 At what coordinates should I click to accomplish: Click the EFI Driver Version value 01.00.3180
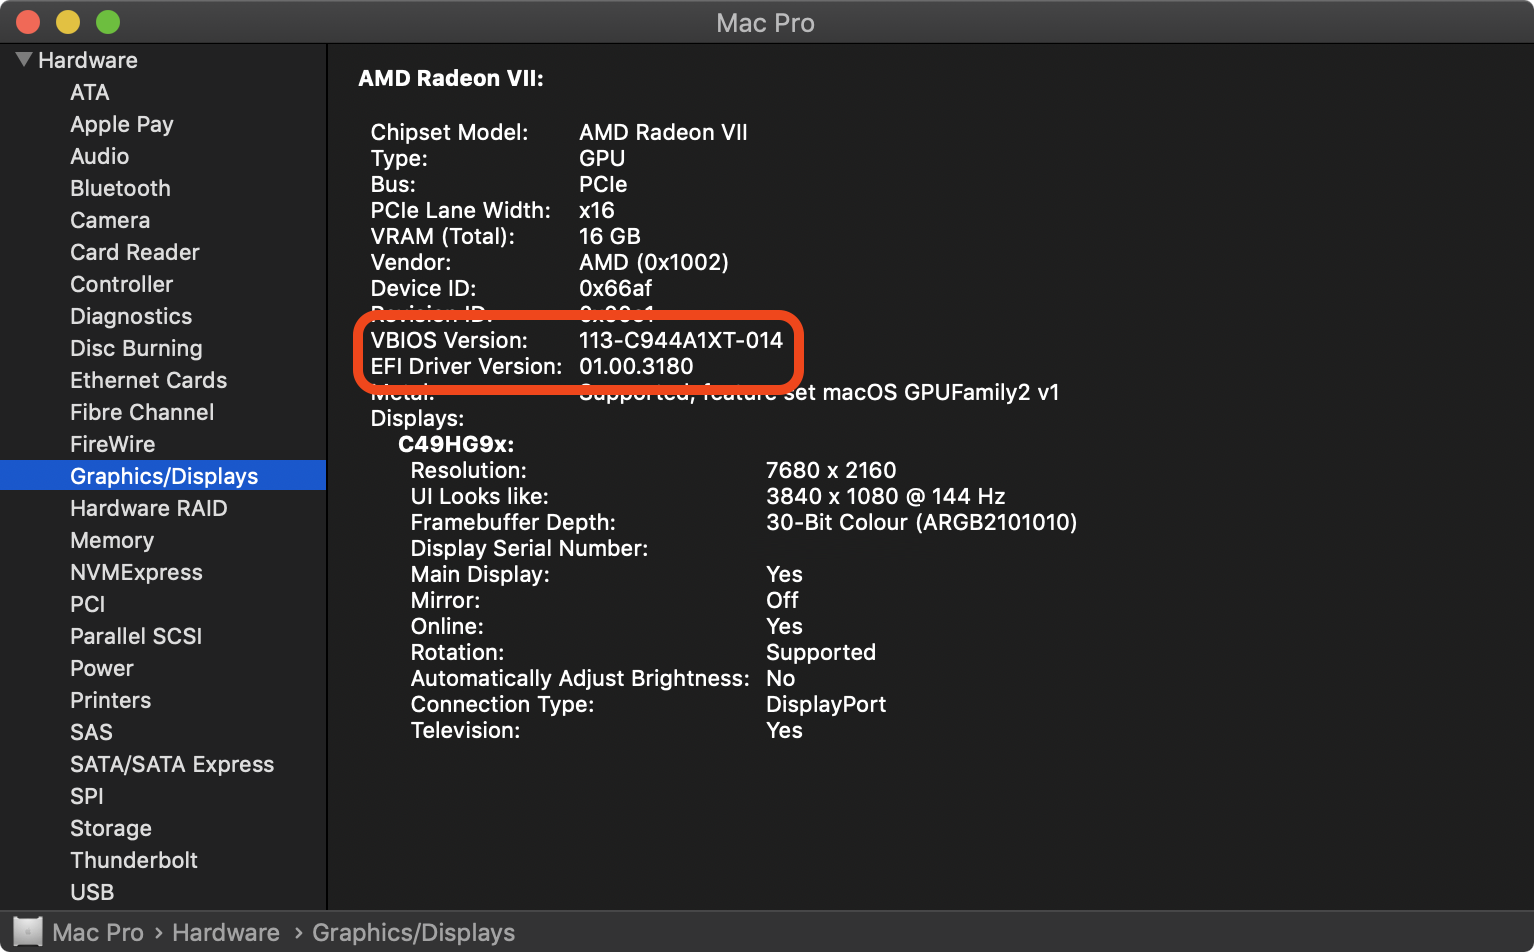coord(636,366)
